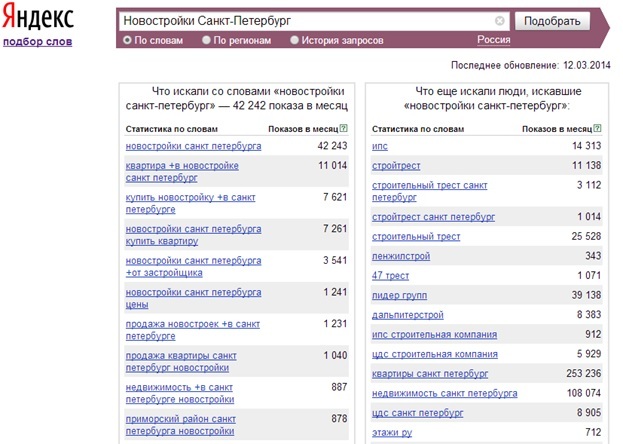This screenshot has height=444, width=623.
Task: Open продажа новостроек +в санкт петербурге link
Action: tap(193, 330)
